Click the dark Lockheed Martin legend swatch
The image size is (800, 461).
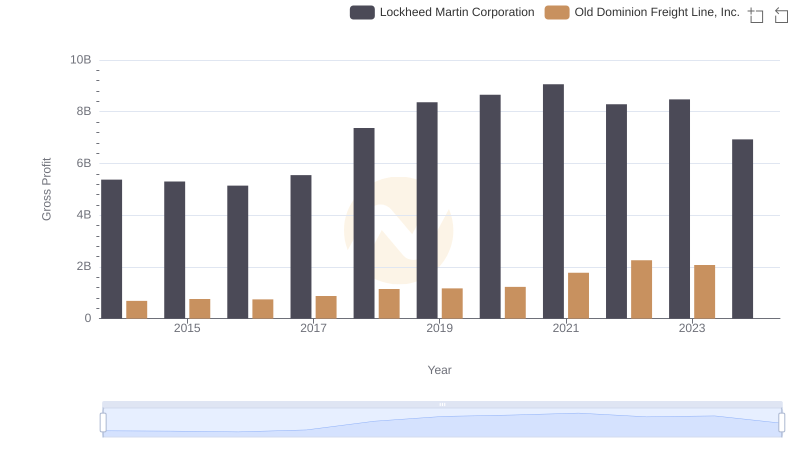point(362,12)
